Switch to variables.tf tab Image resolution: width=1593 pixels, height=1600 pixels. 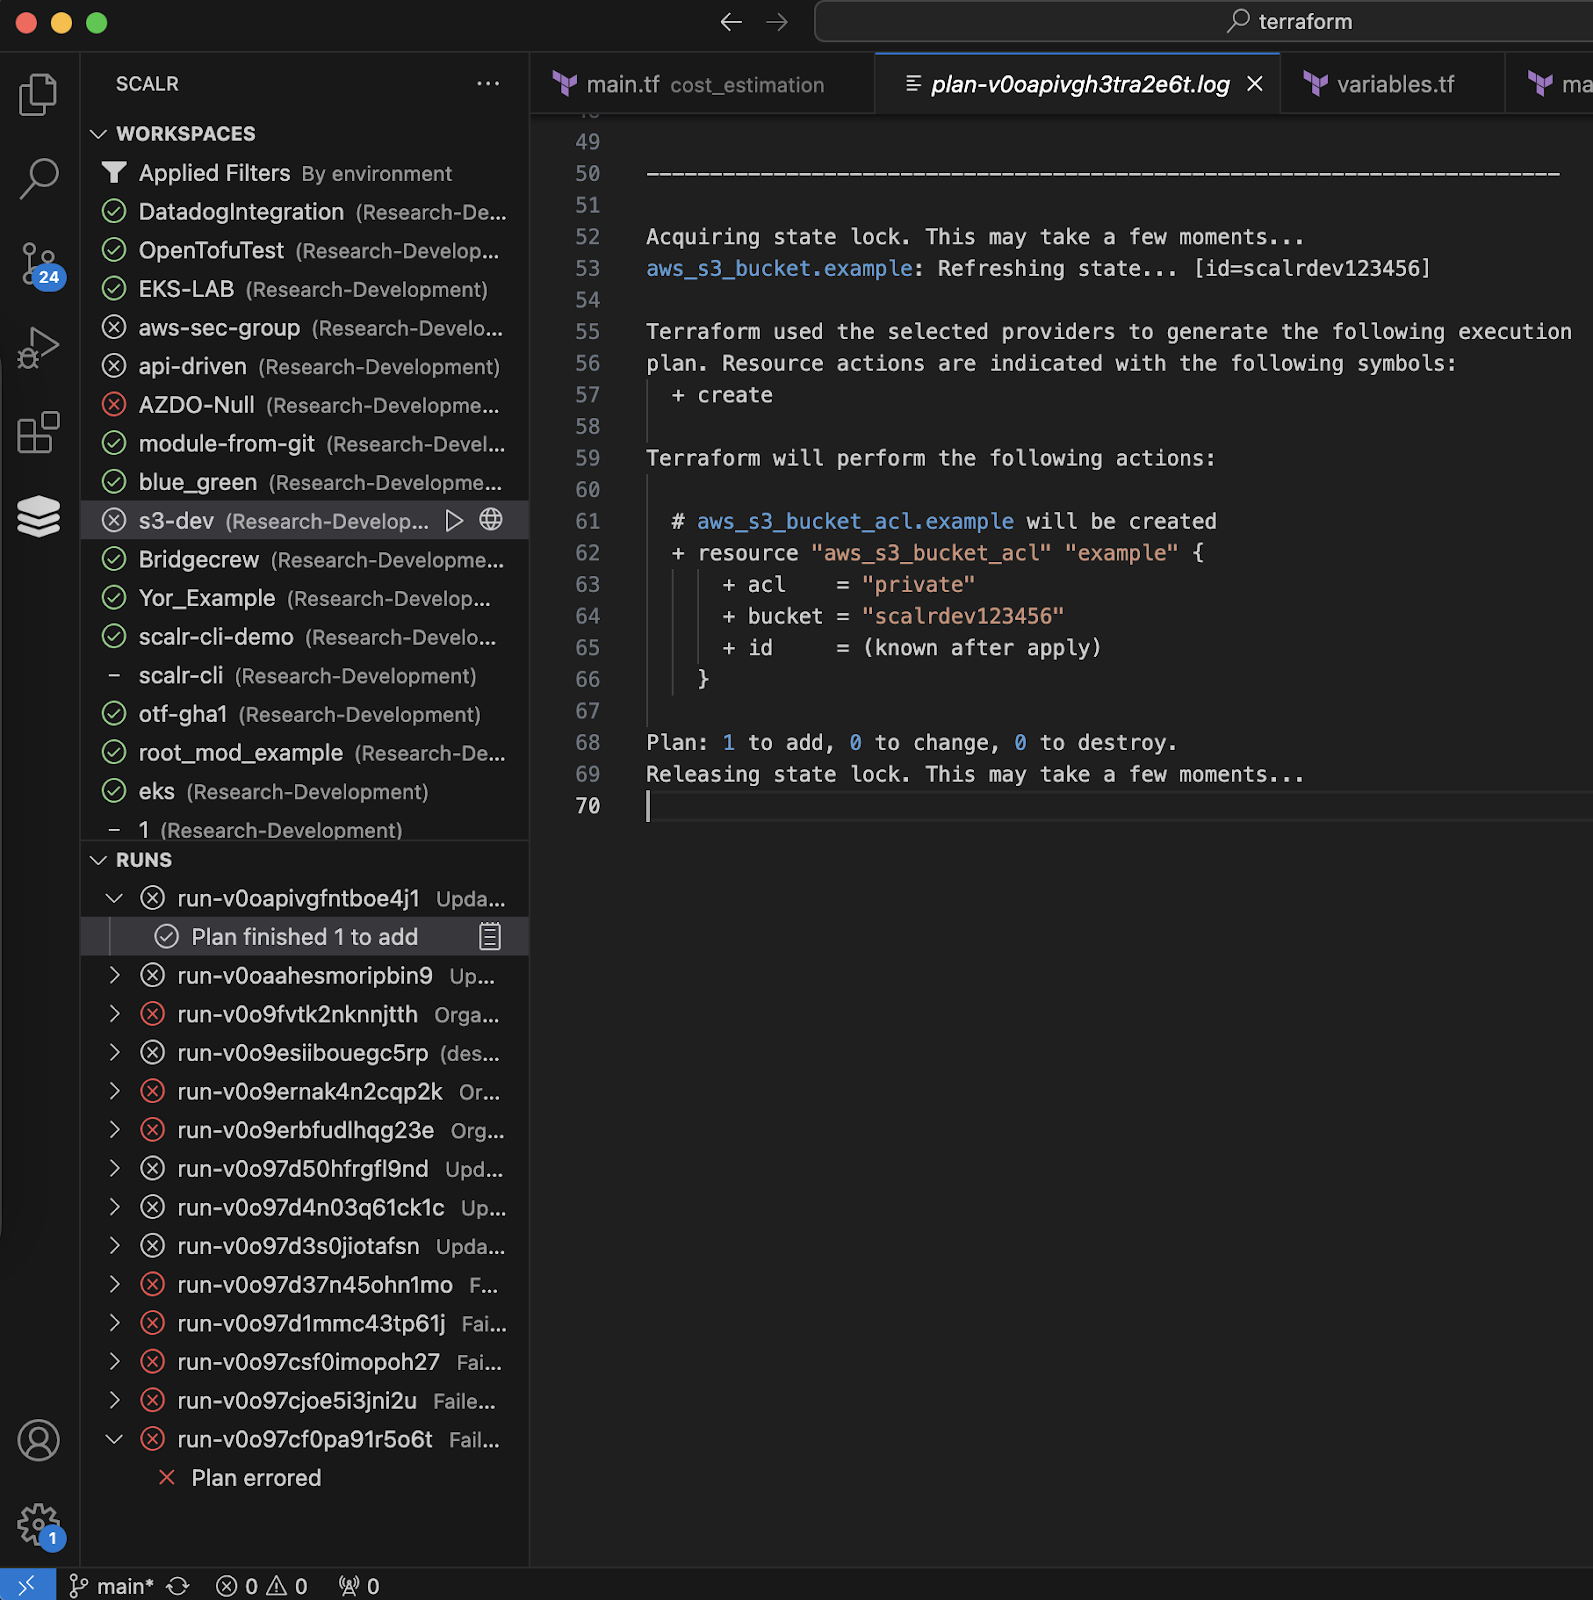1393,84
